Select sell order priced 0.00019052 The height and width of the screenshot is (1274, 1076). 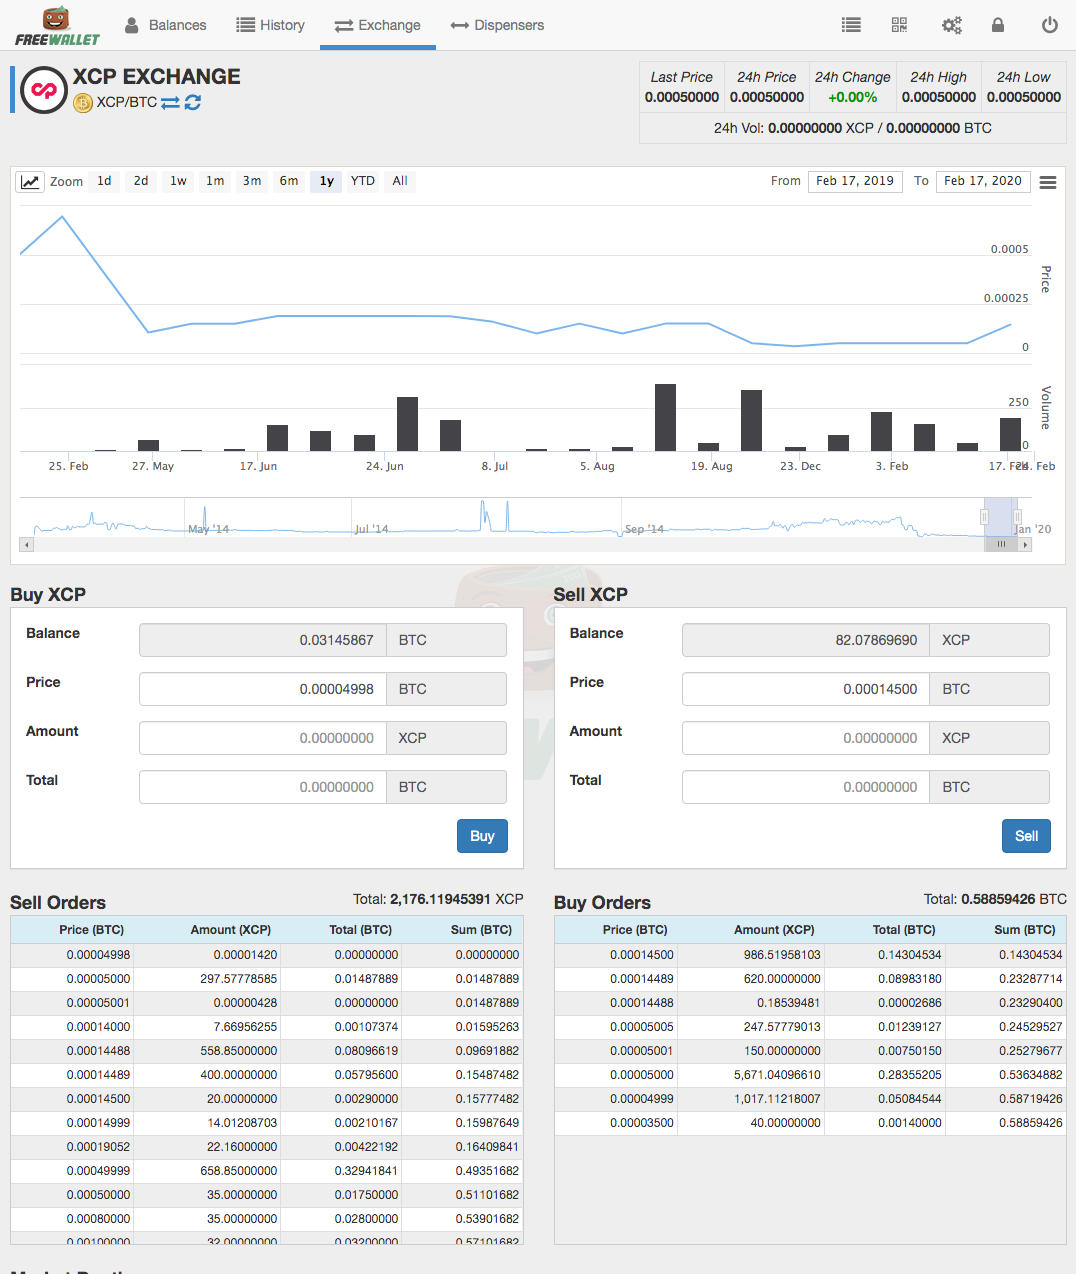[267, 1147]
